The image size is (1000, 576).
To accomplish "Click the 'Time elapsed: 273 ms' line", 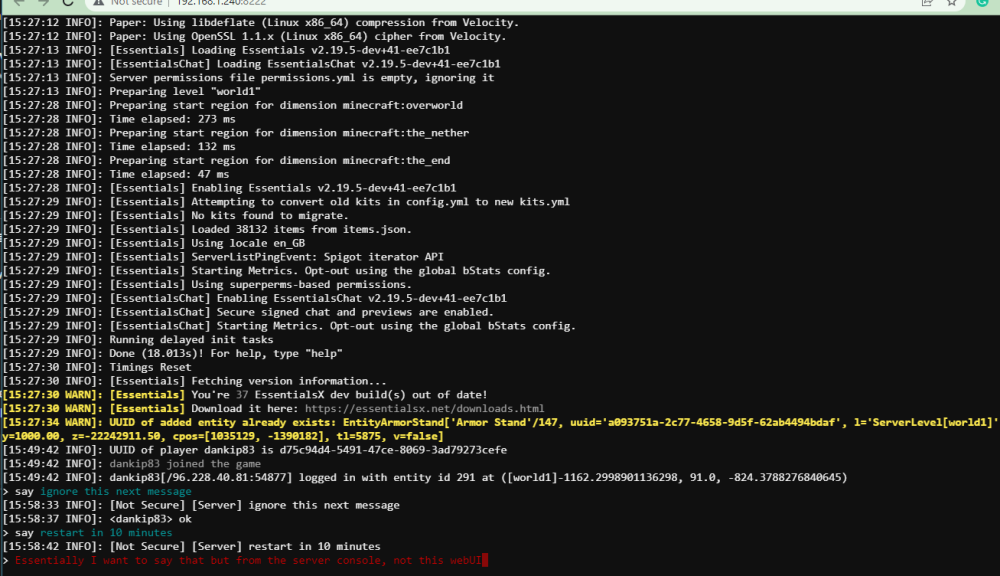I will [x=119, y=119].
